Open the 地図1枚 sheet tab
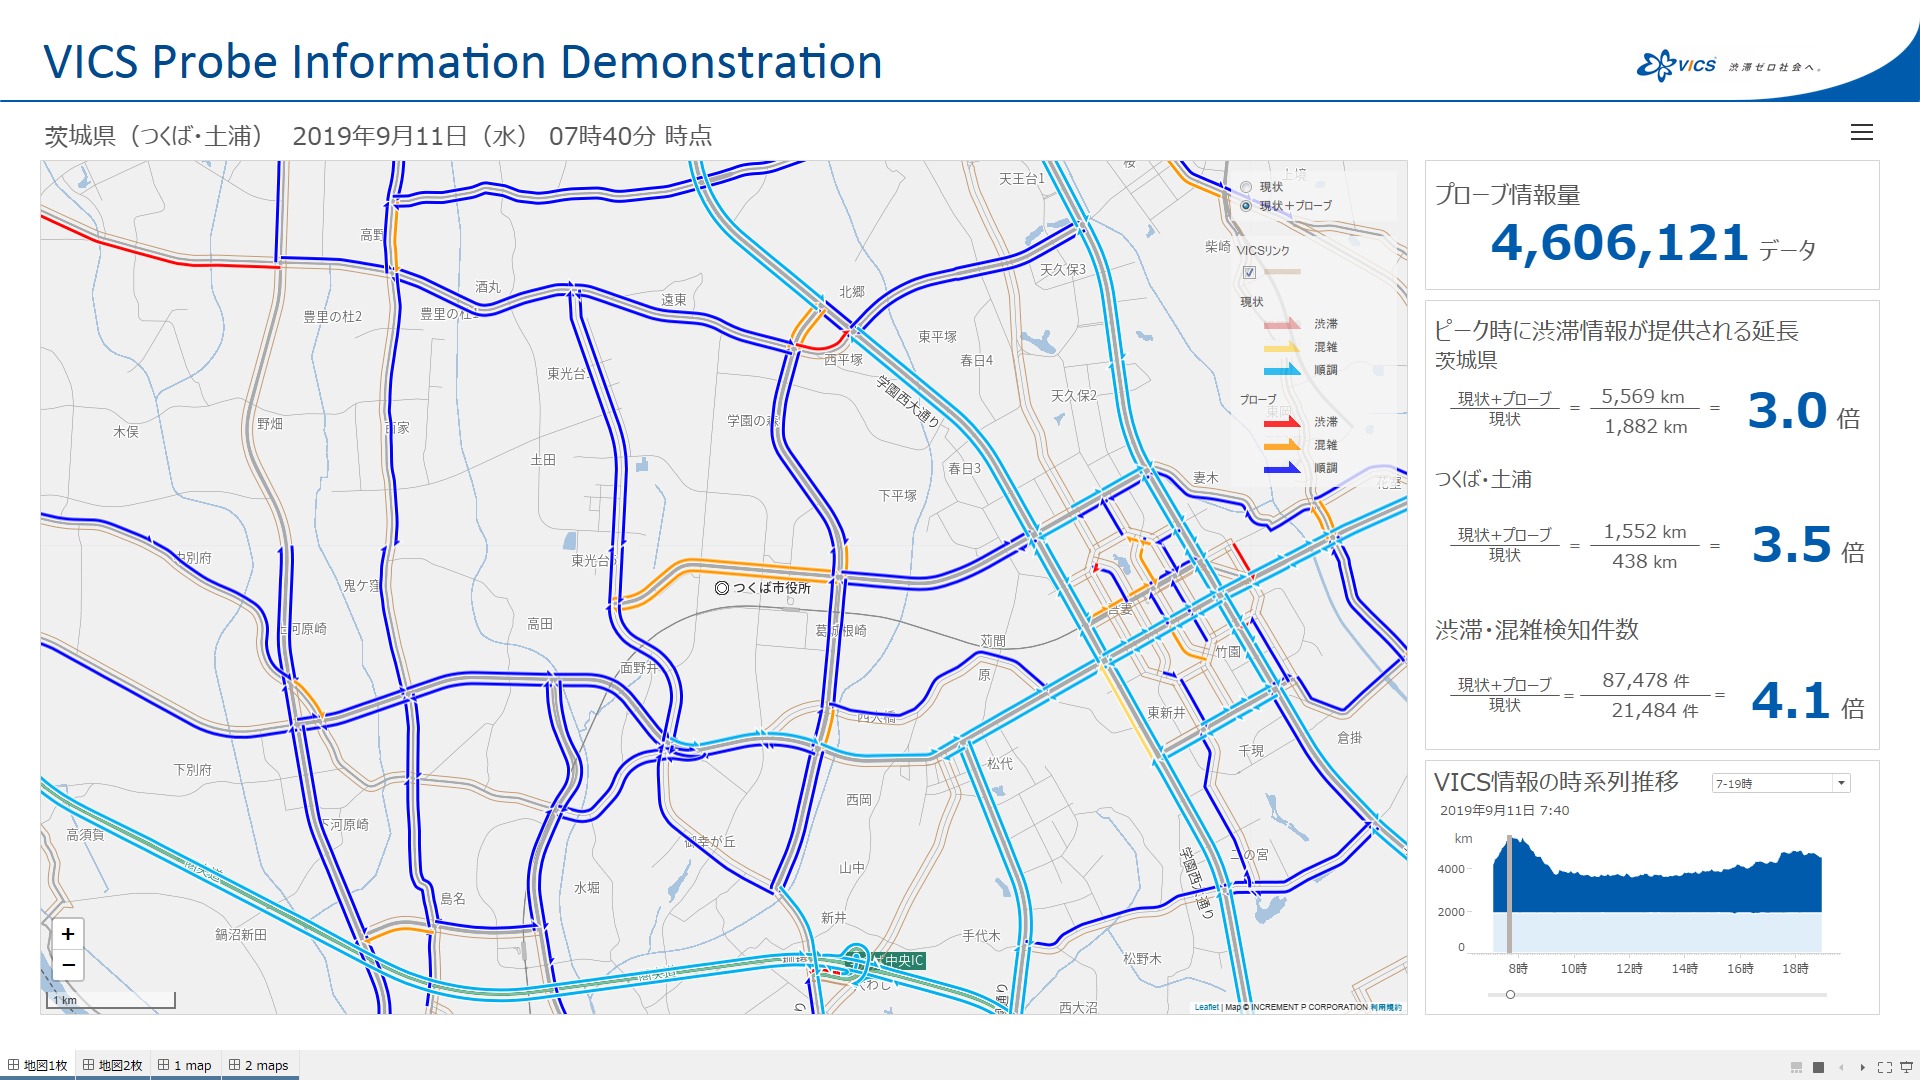1920x1080 pixels. (38, 1065)
